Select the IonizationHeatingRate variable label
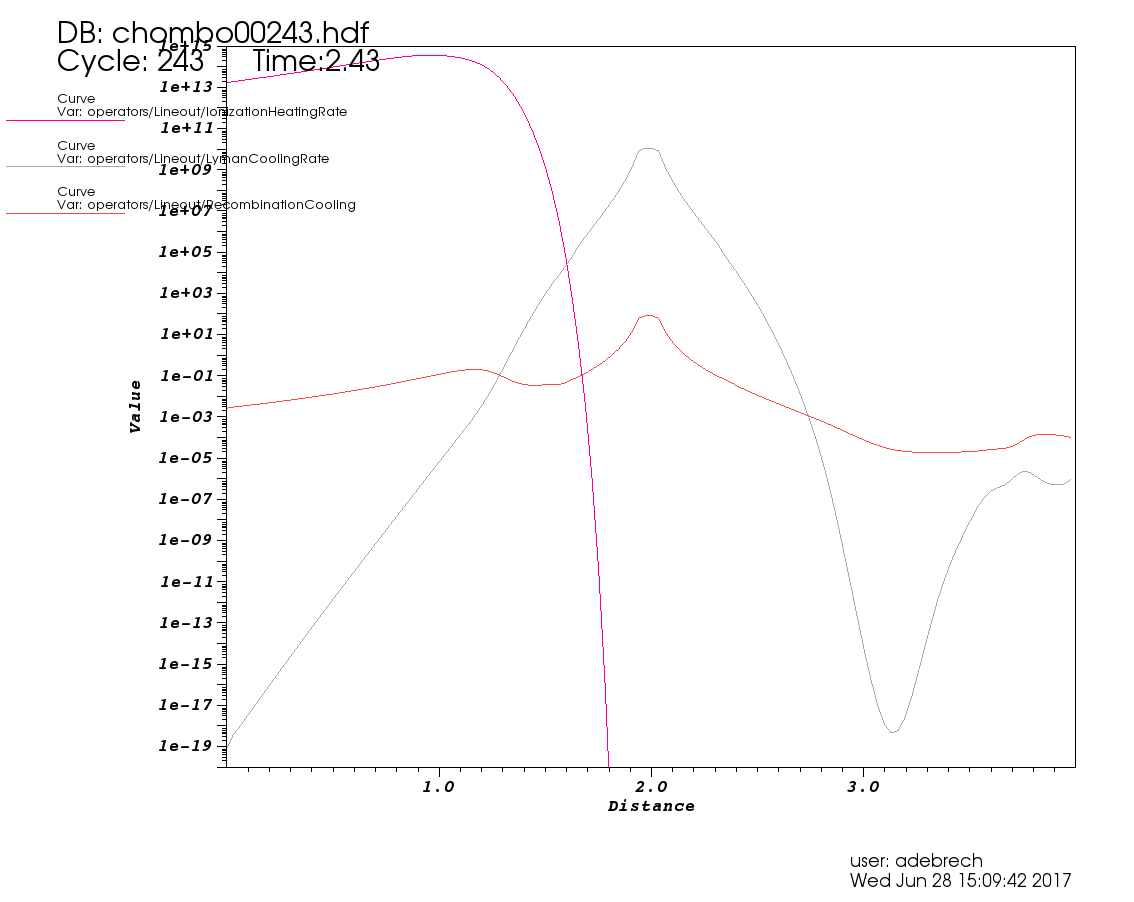1134x902 pixels. [202, 112]
